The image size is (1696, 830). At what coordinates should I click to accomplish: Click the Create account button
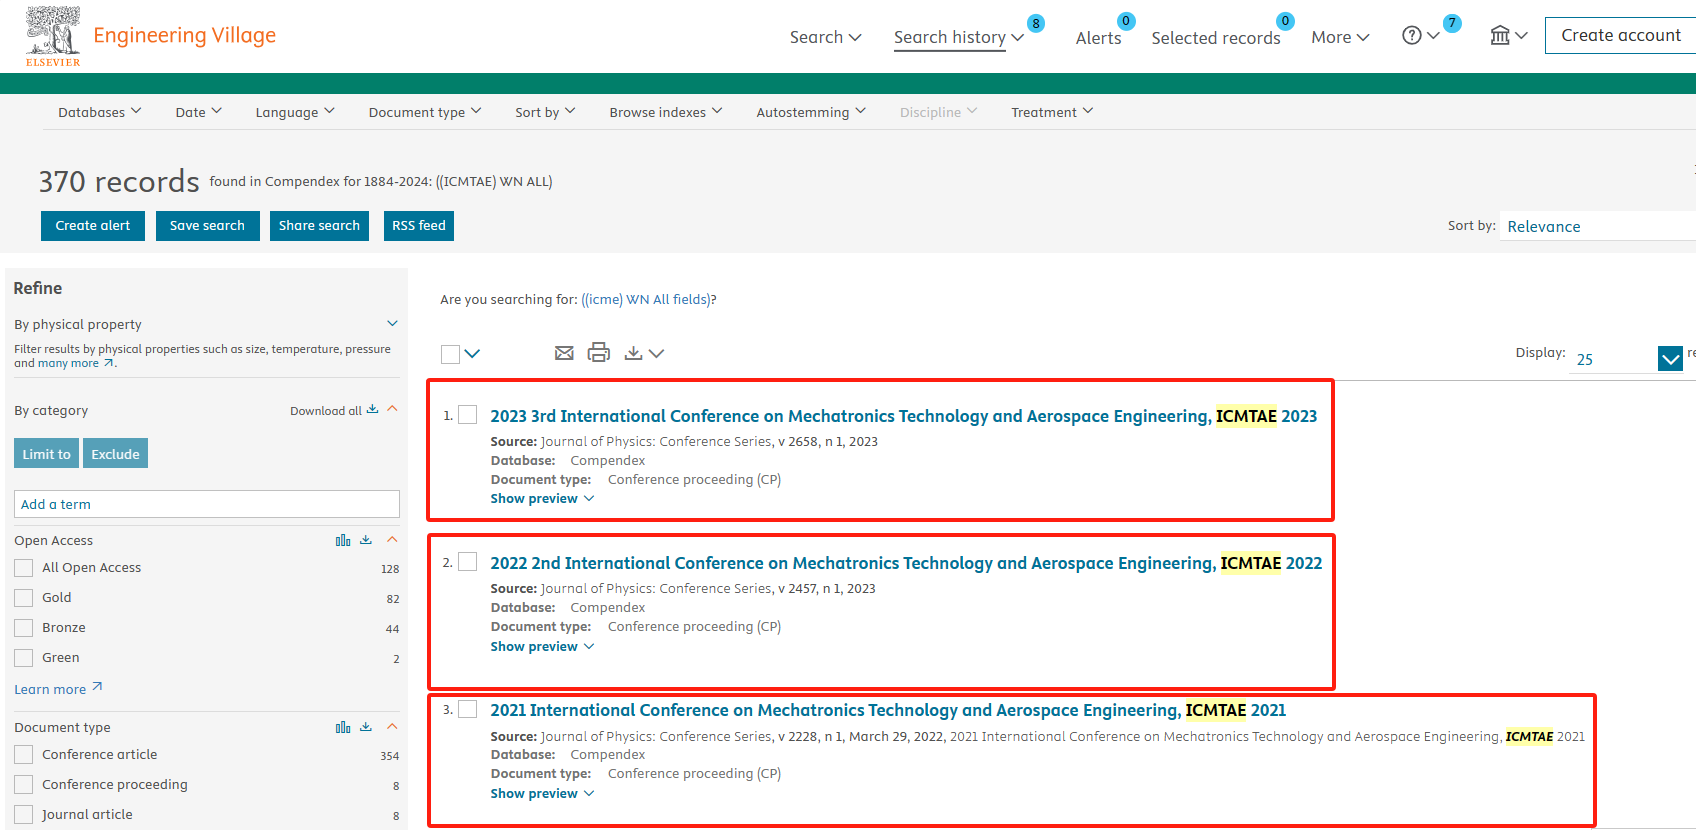pos(1620,35)
